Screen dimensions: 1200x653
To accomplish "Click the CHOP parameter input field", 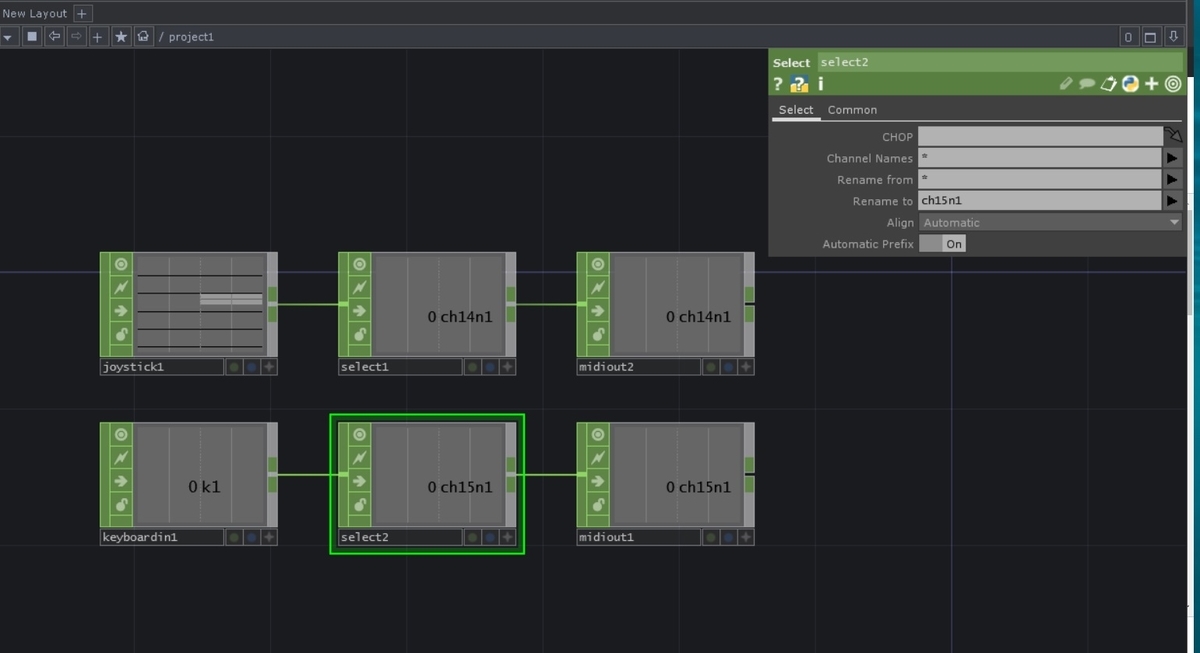I will [x=1040, y=137].
